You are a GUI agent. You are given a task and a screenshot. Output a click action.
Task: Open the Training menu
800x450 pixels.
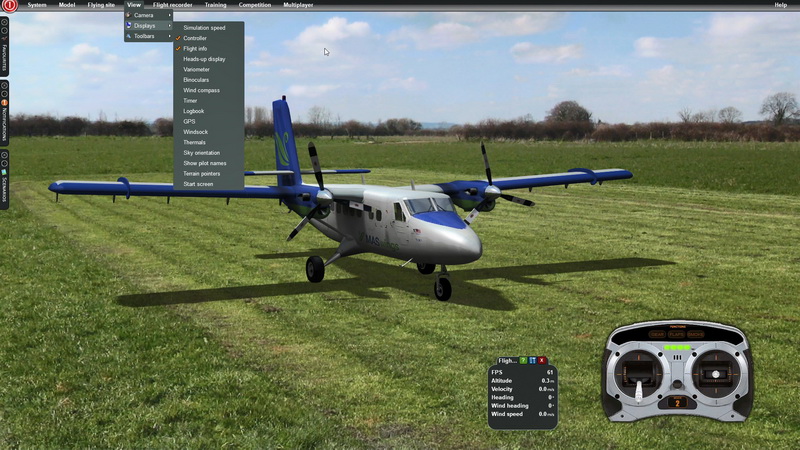[215, 5]
